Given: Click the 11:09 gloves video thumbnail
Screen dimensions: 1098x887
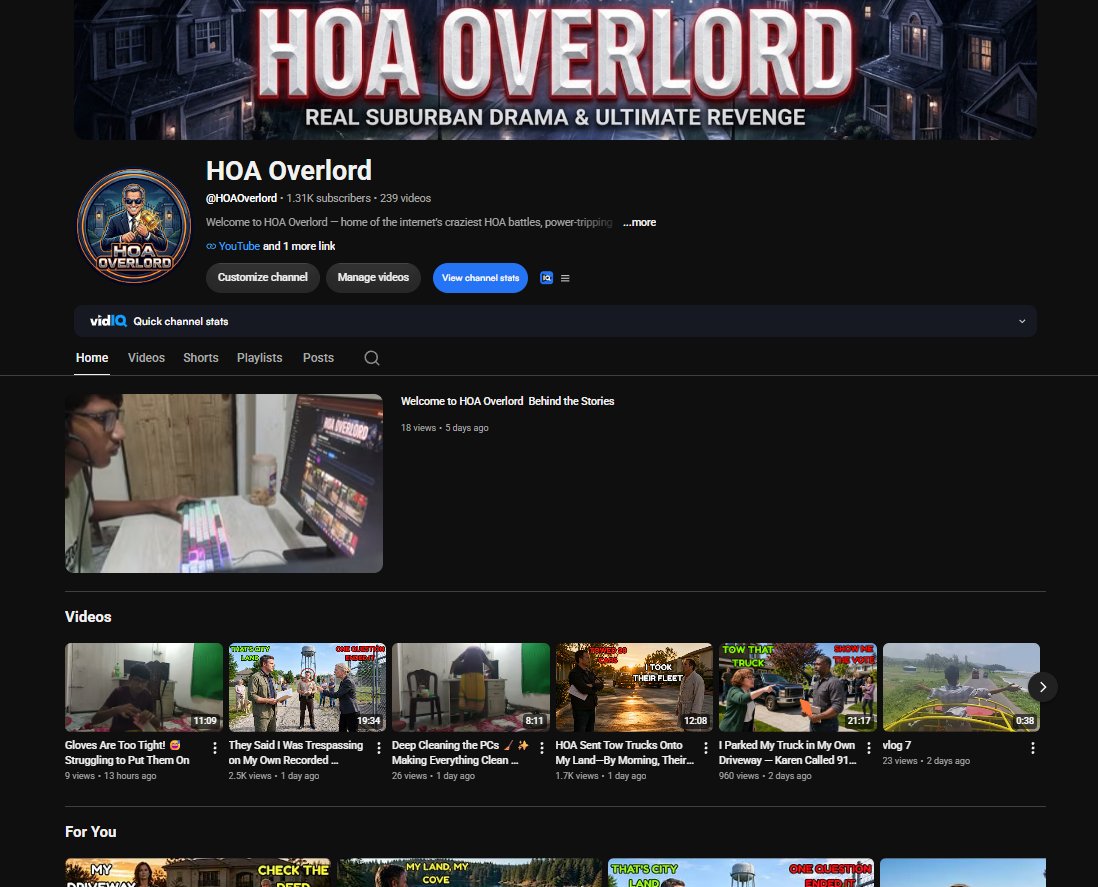Looking at the screenshot, I should (144, 687).
